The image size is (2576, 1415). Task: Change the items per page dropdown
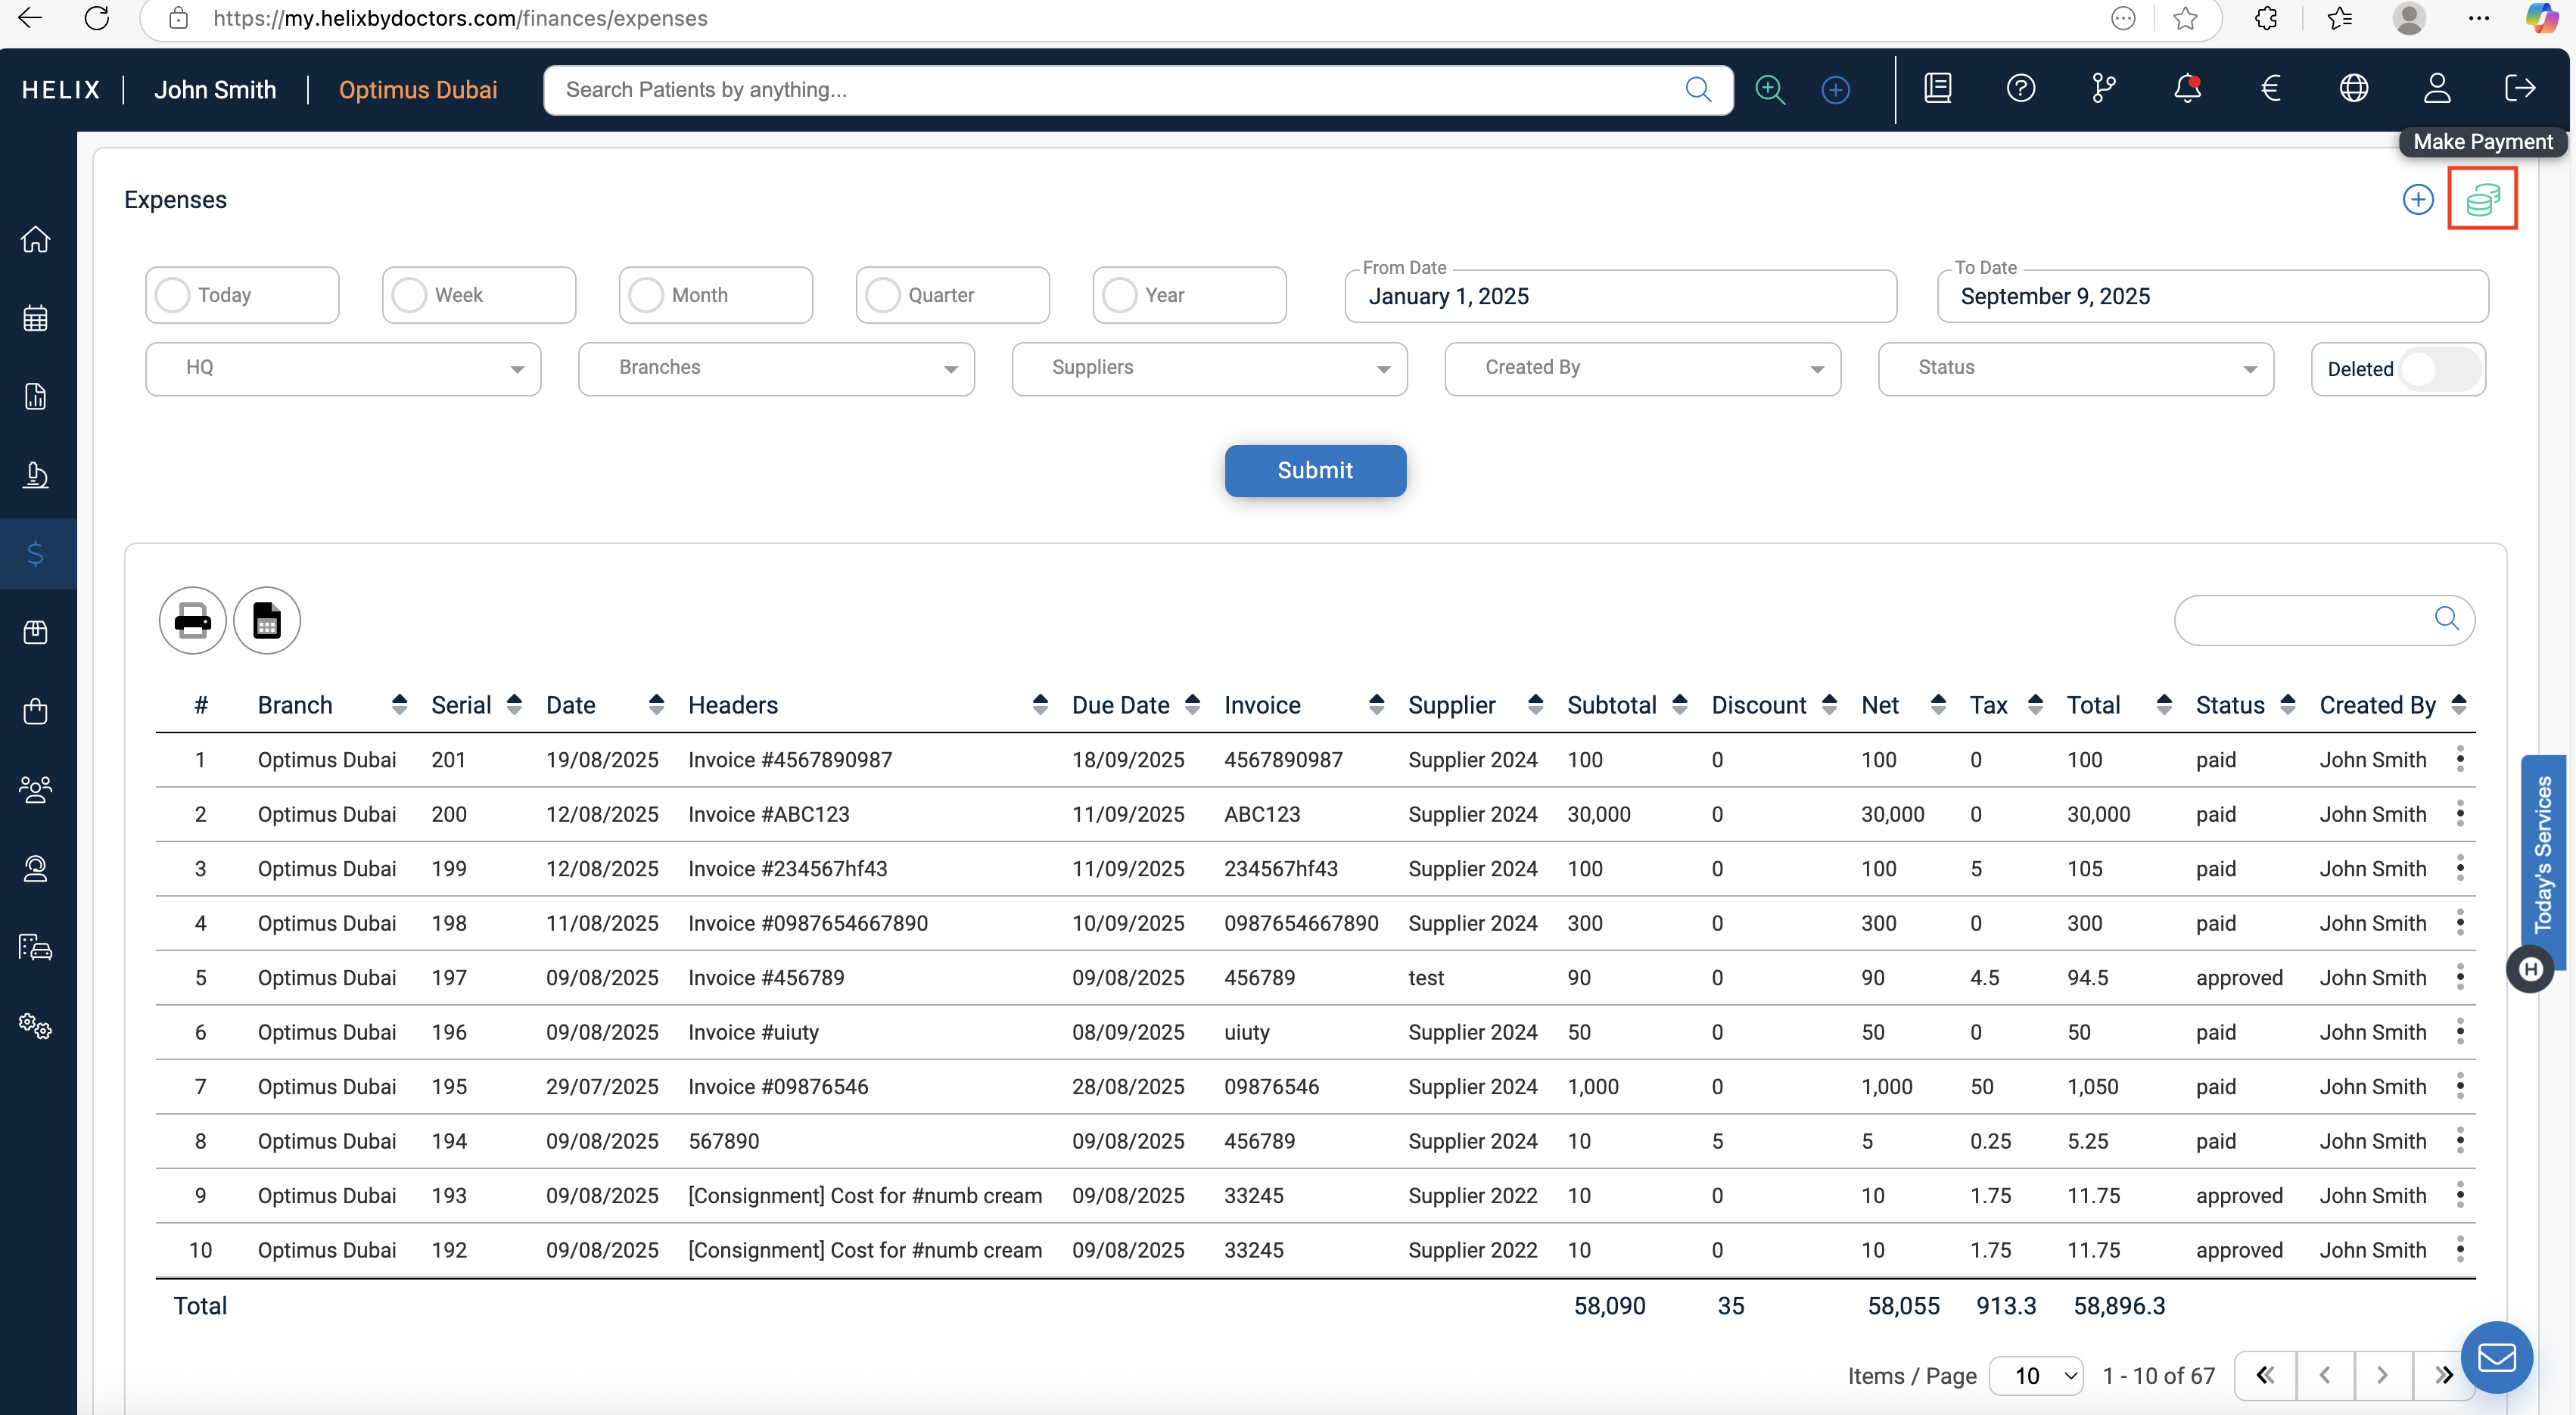point(2035,1376)
